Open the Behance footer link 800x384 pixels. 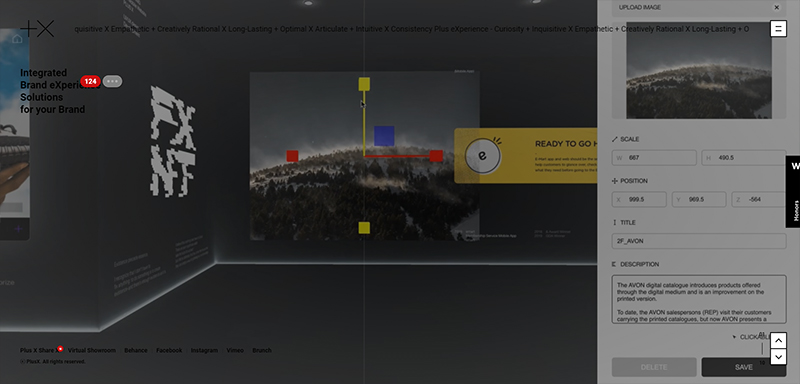click(136, 350)
